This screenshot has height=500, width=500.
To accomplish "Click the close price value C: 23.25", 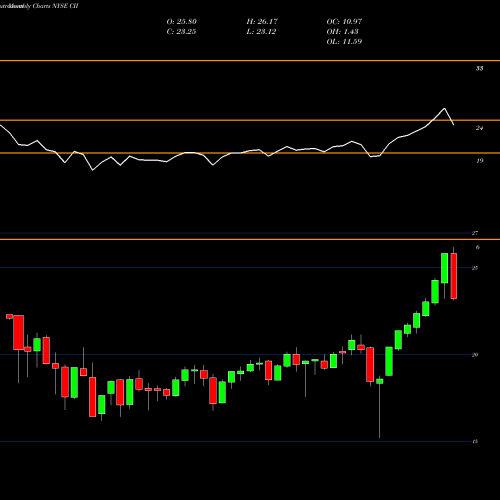I will click(181, 32).
